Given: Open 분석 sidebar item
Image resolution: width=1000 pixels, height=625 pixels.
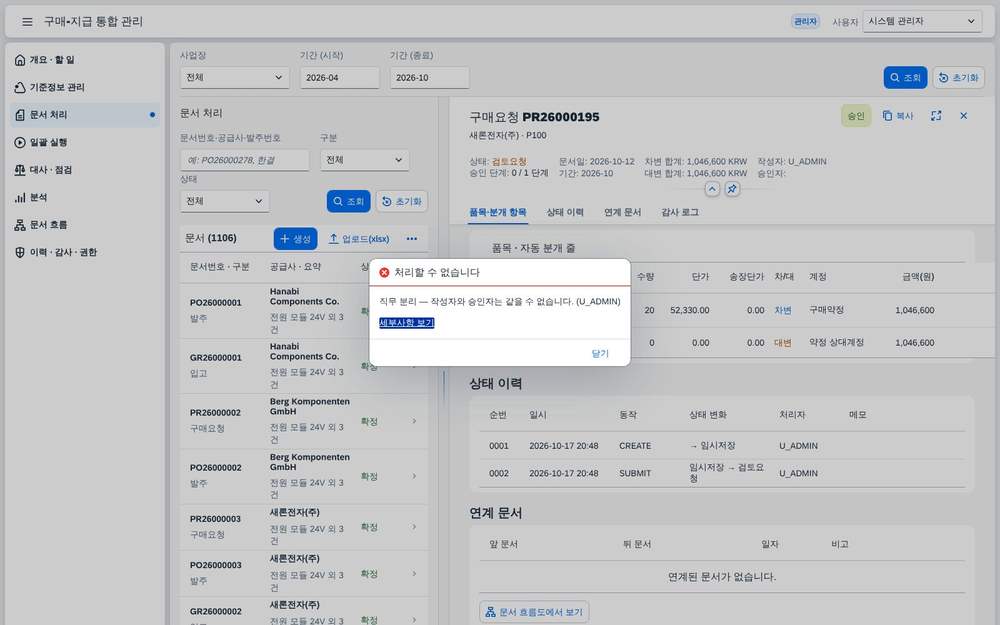Looking at the screenshot, I should tap(84, 197).
